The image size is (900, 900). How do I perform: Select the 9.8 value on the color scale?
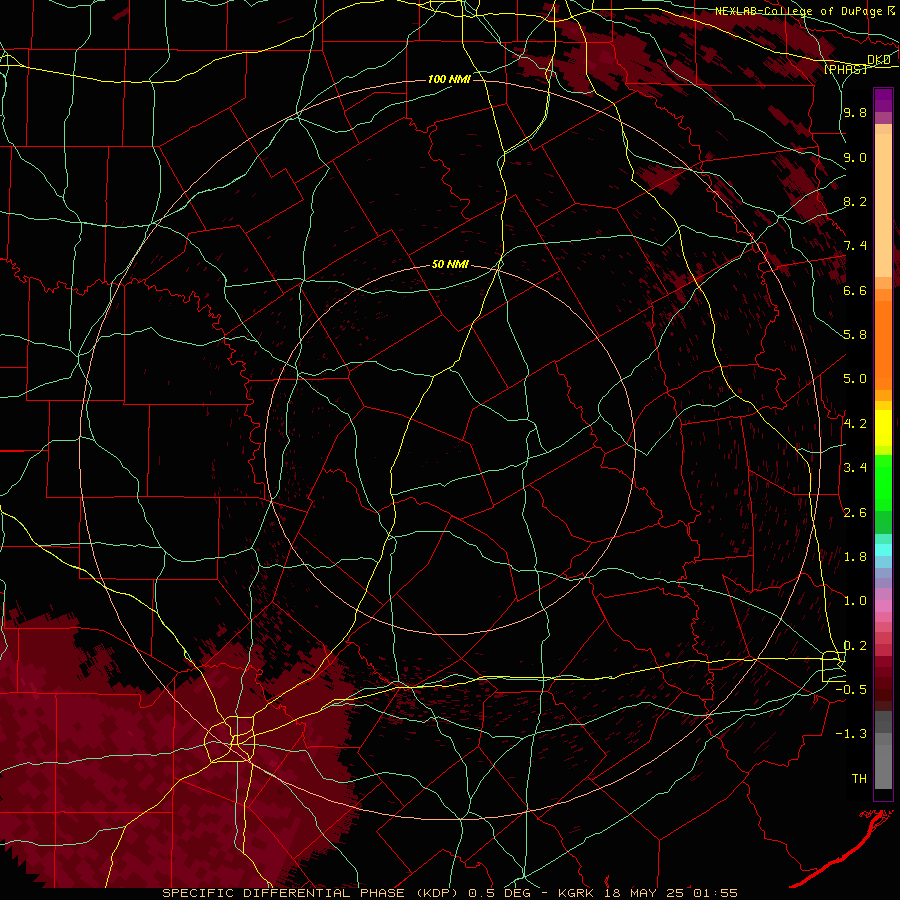[855, 112]
